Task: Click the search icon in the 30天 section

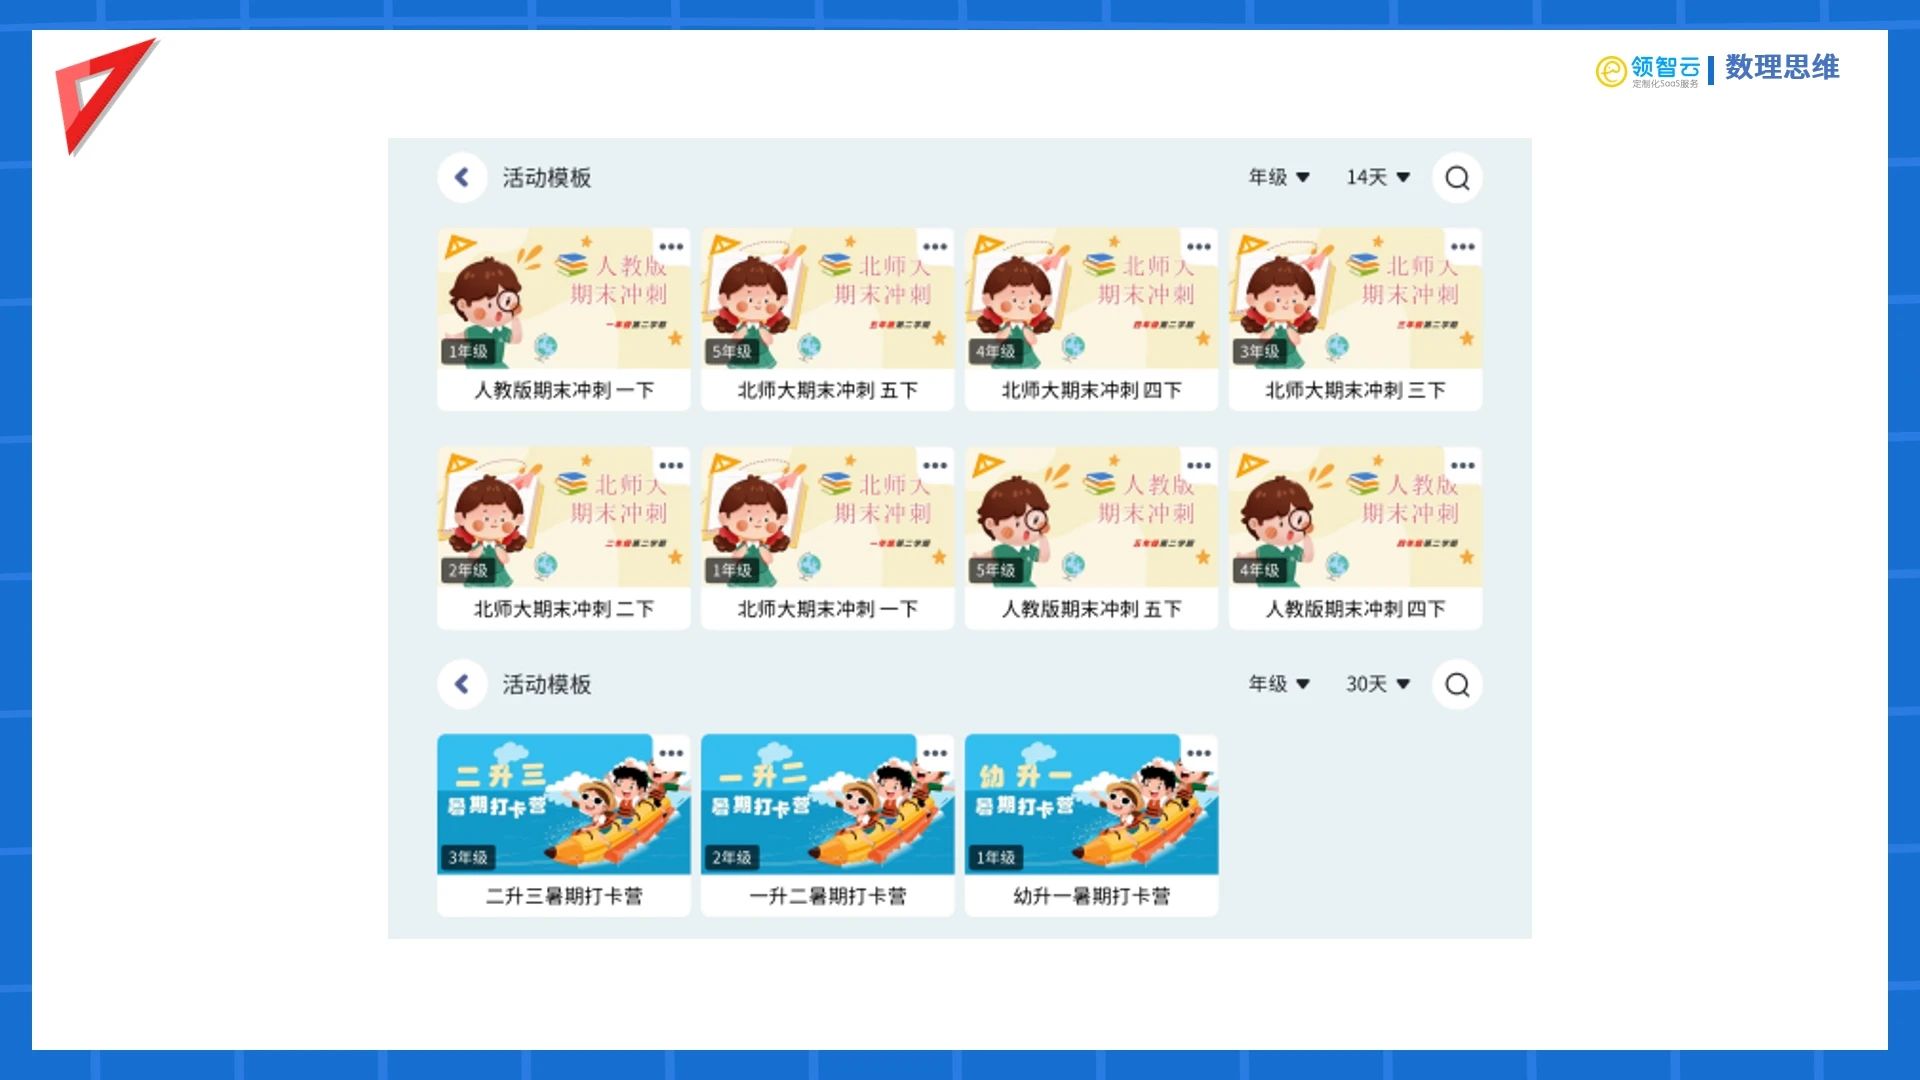Action: tap(1457, 684)
